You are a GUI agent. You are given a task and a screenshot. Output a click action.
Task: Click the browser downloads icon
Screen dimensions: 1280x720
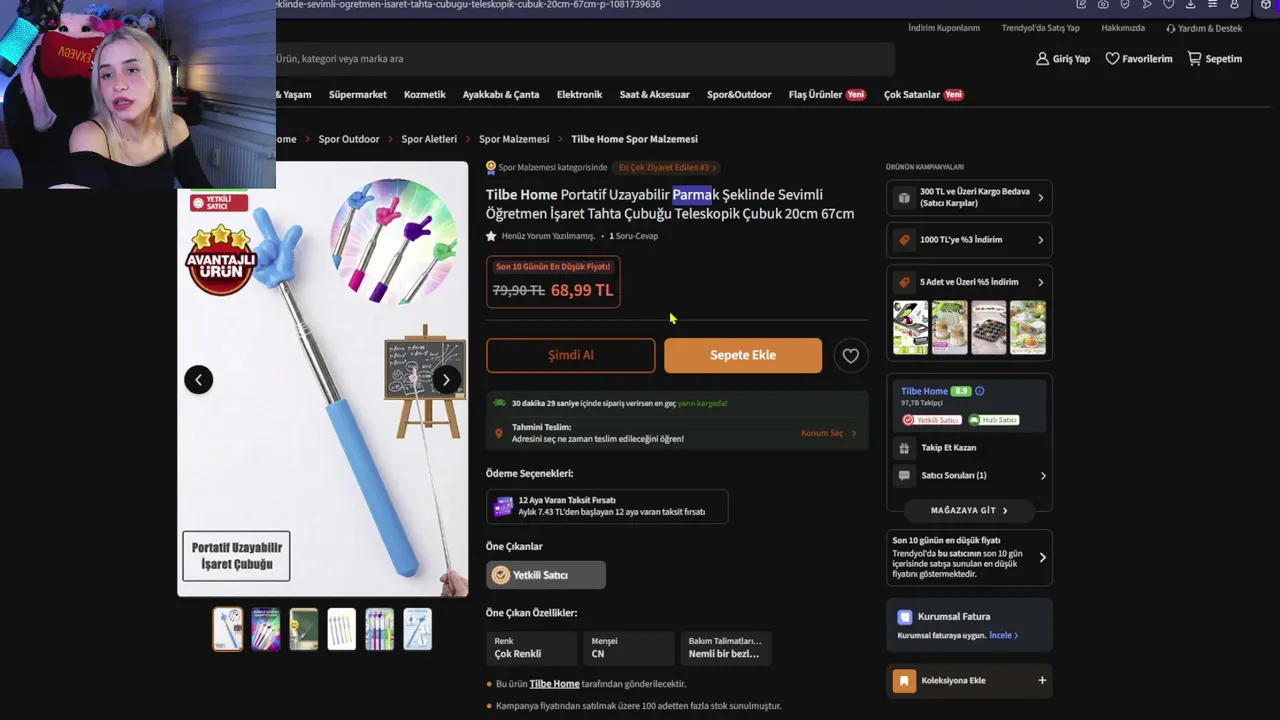click(x=1190, y=5)
